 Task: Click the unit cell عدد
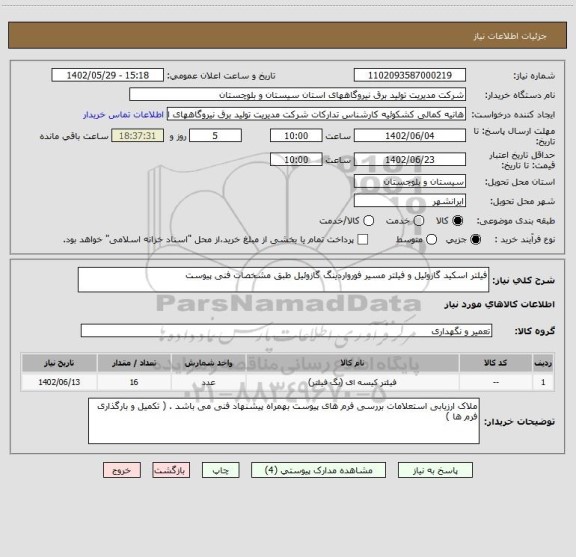[208, 382]
